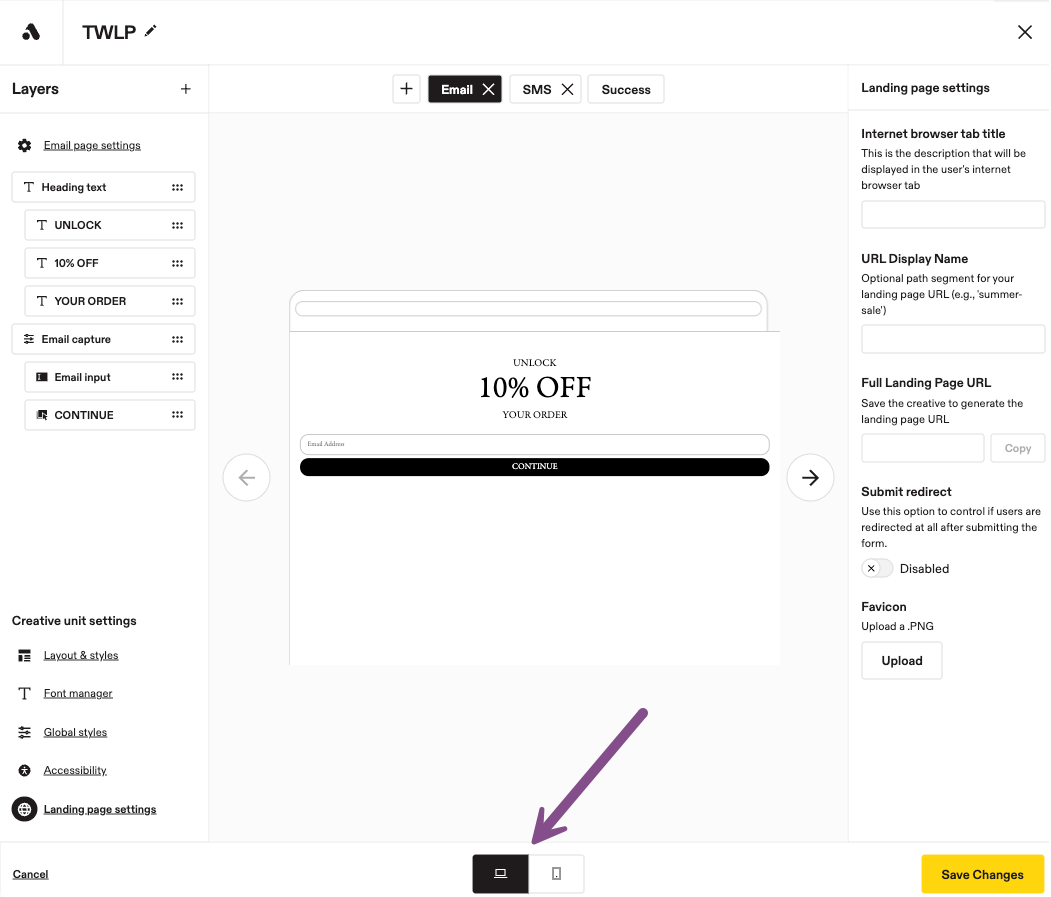
Task: Switch to mobile preview mode
Action: tap(556, 874)
